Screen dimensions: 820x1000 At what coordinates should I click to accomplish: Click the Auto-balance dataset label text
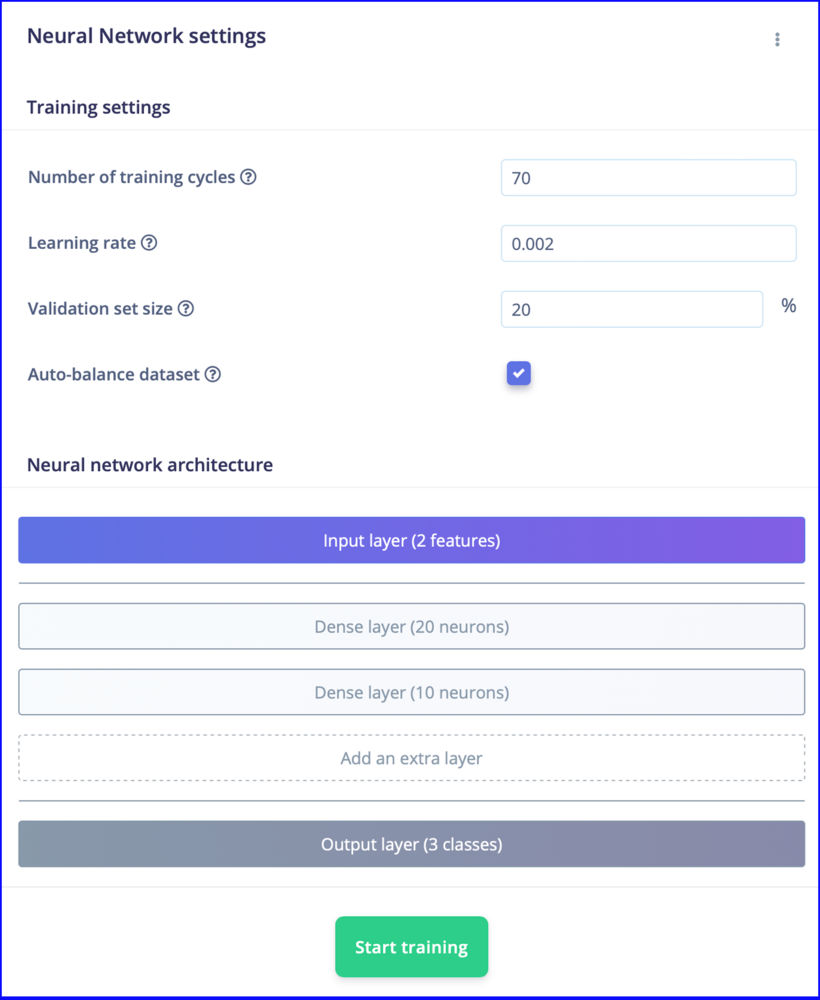(x=113, y=374)
